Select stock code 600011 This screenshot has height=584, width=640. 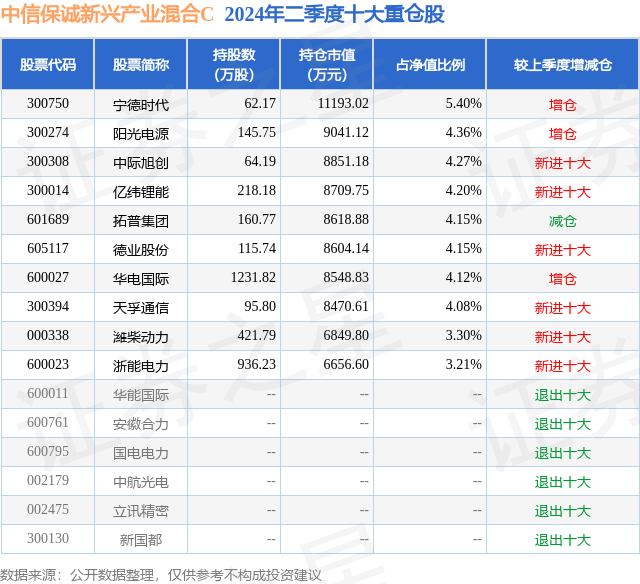click(x=48, y=393)
